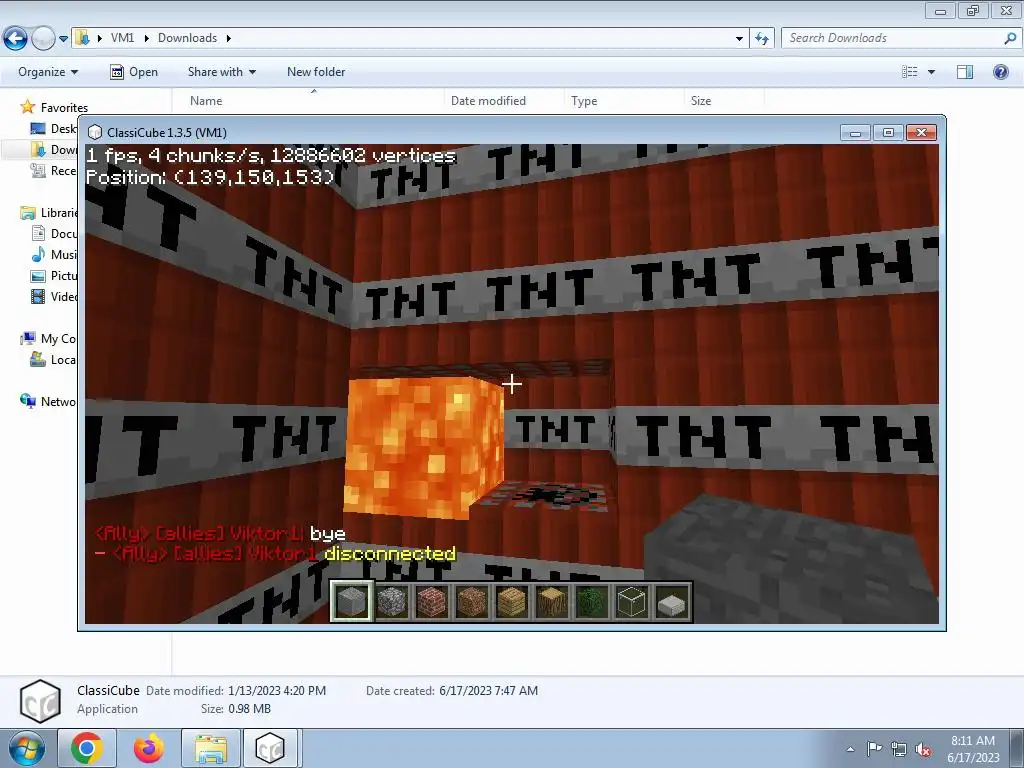
Task: Select the log block in the hotbar
Action: pyautogui.click(x=551, y=601)
